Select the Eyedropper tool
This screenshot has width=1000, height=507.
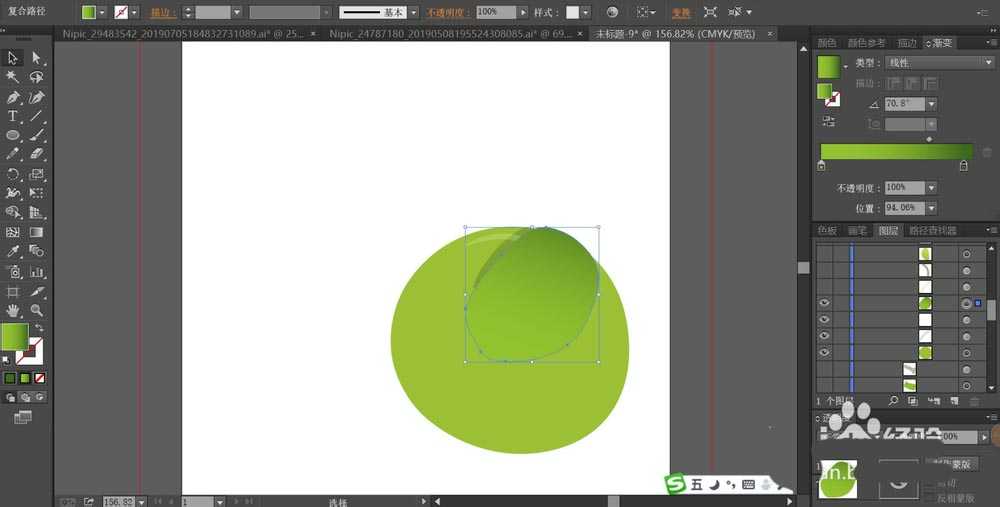pyautogui.click(x=13, y=251)
